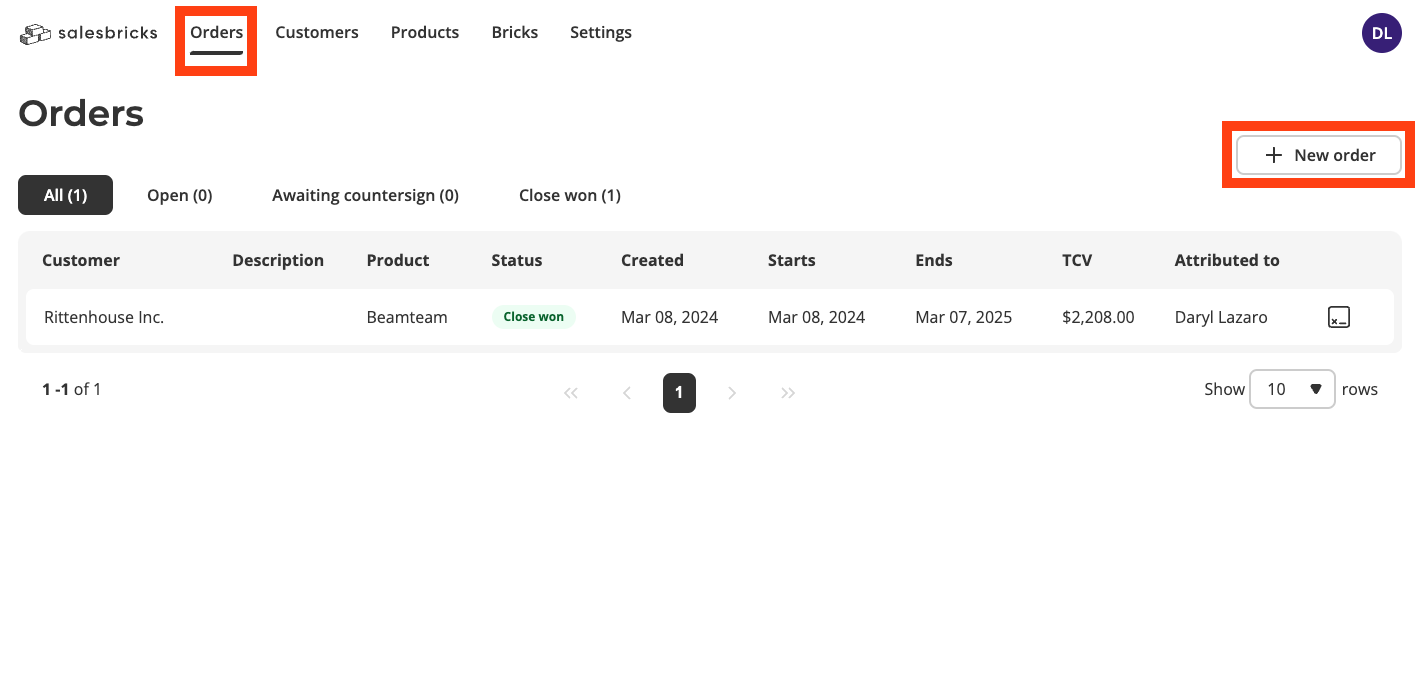Image resolution: width=1422 pixels, height=697 pixels.
Task: Go to the first page using the double-left arrow
Action: pos(571,393)
